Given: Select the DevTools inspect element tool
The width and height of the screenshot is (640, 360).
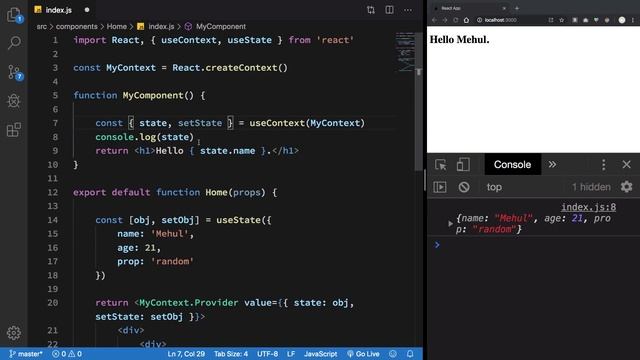Looking at the screenshot, I should (x=440, y=164).
